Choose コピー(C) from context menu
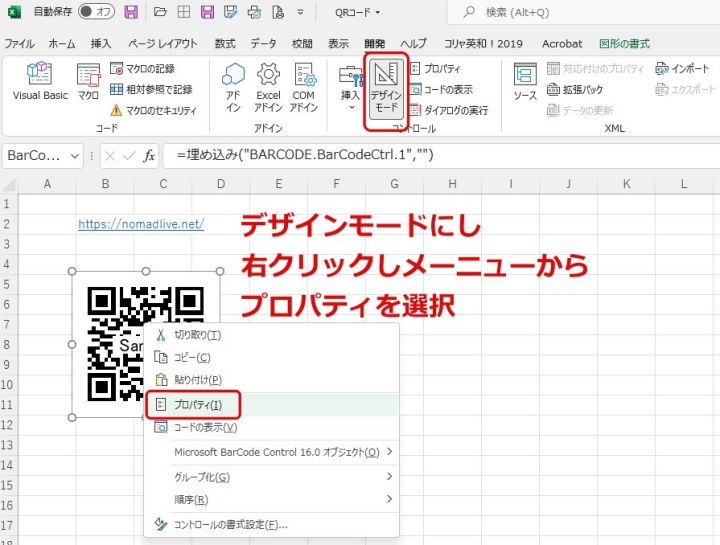720x545 pixels. click(x=271, y=358)
